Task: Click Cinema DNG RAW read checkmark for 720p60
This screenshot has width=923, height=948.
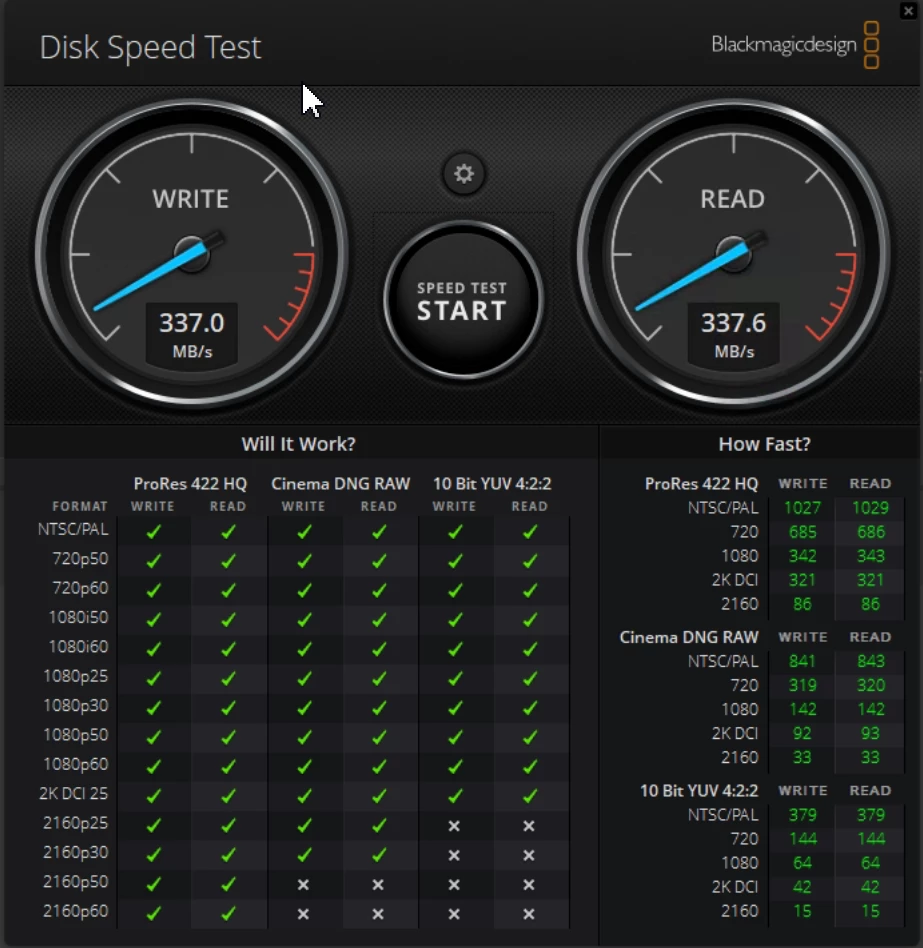Action: (379, 590)
